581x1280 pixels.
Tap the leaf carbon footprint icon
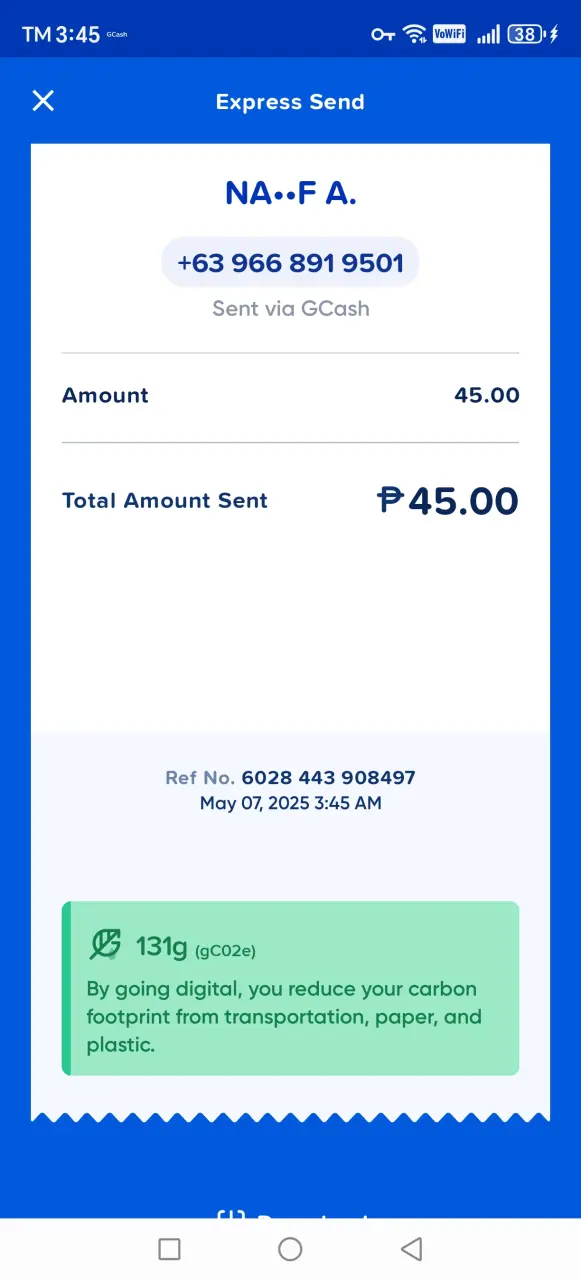pos(105,944)
